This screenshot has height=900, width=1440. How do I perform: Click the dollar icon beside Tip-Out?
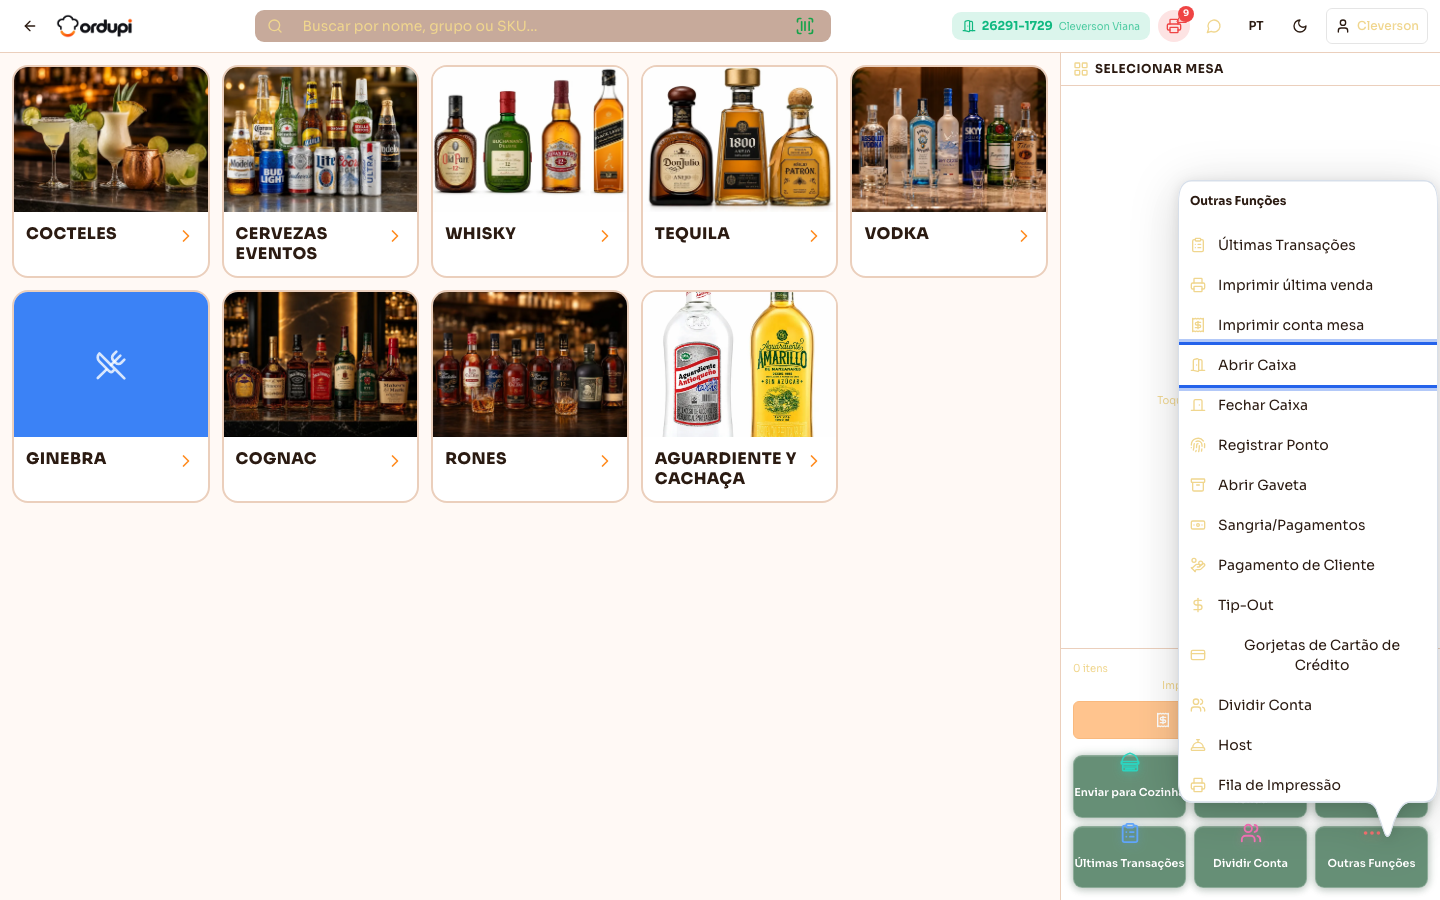tap(1198, 605)
